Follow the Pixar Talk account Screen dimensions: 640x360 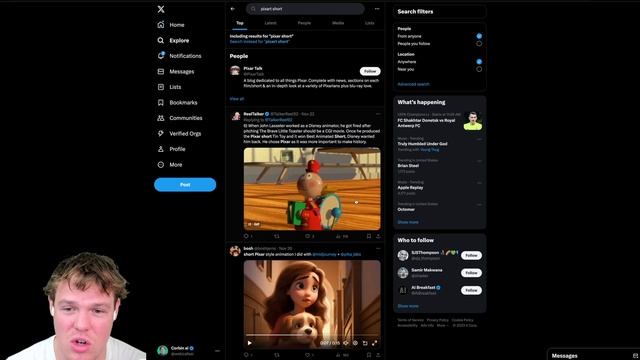(370, 71)
